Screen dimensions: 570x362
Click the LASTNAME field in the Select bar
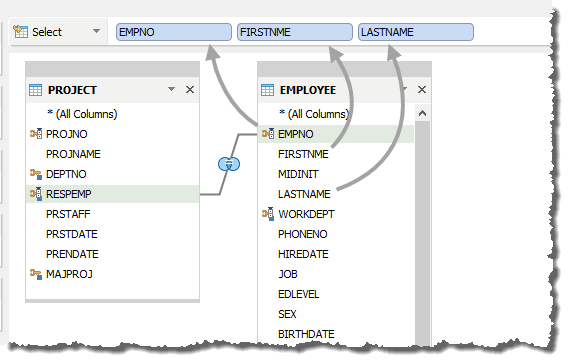[416, 32]
